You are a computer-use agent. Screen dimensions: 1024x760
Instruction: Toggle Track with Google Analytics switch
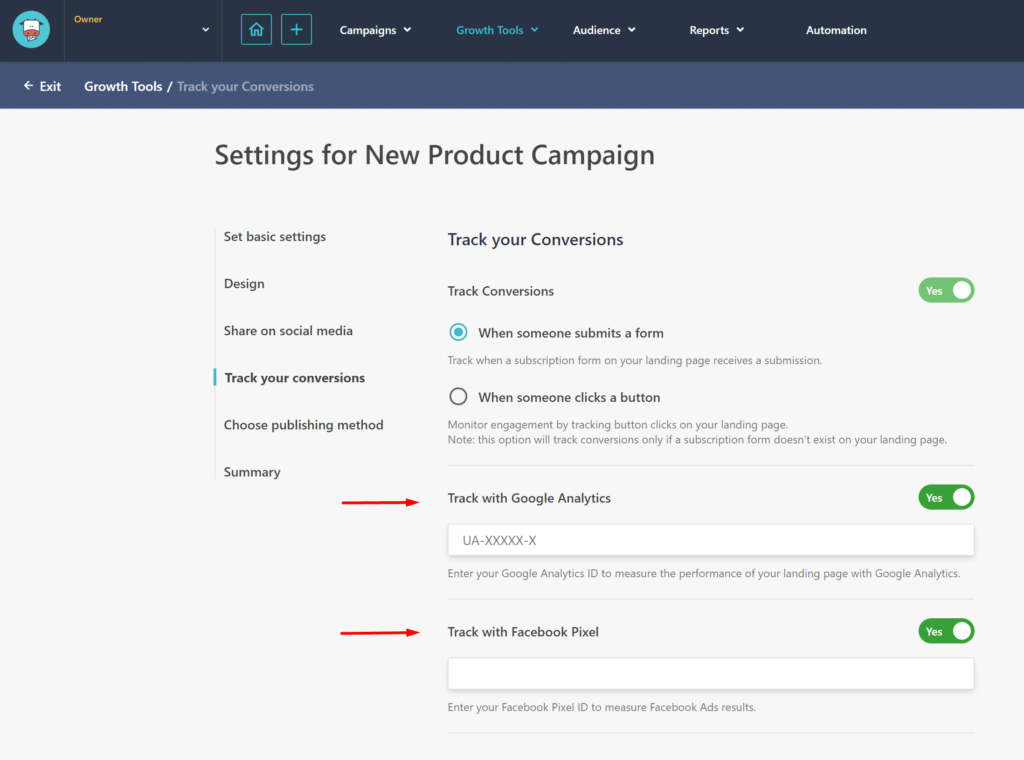(946, 498)
